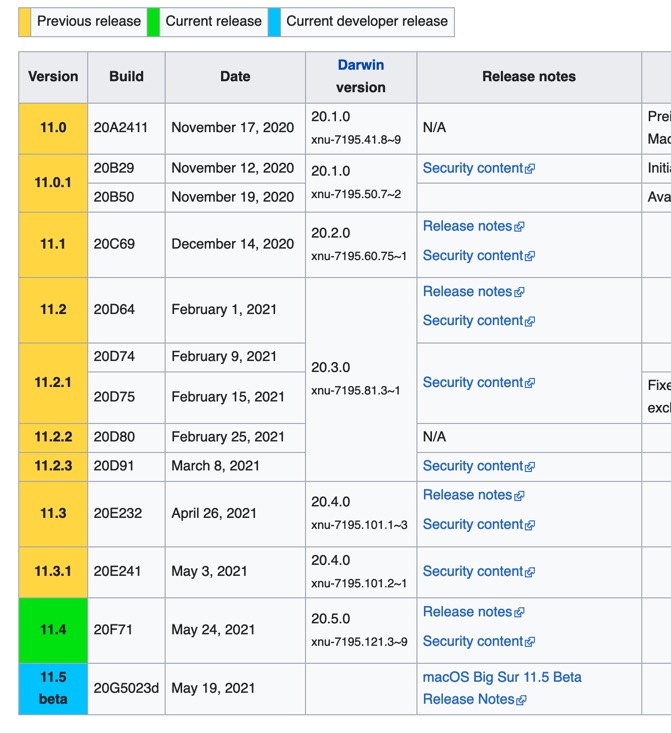This screenshot has width=671, height=733.
Task: Click build number 20G5023d
Action: coord(126,688)
